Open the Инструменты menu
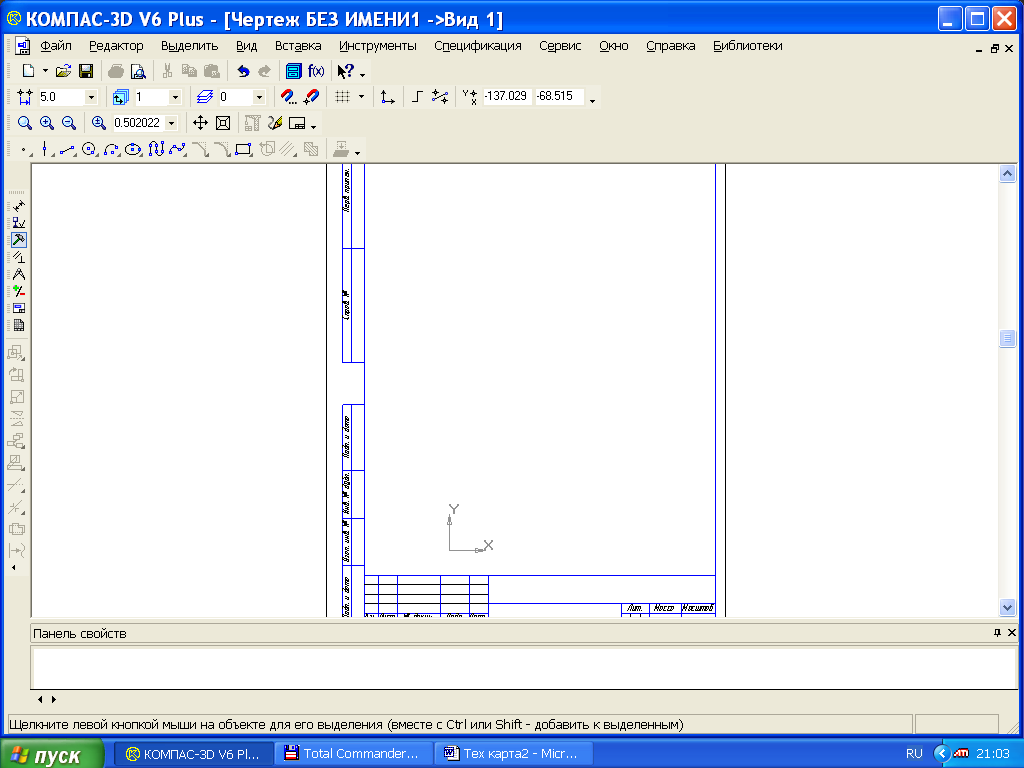The image size is (1024, 768). [x=377, y=46]
